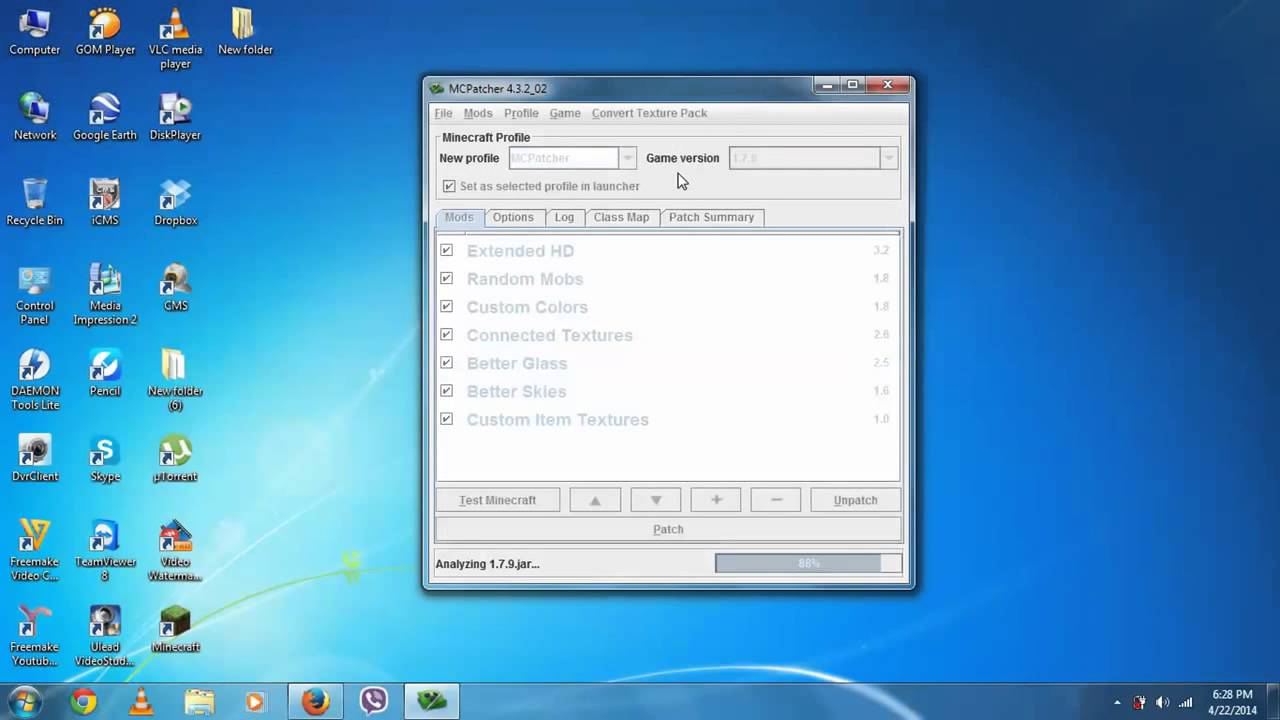
Task: Switch to the Patch Summary tab
Action: [711, 217]
